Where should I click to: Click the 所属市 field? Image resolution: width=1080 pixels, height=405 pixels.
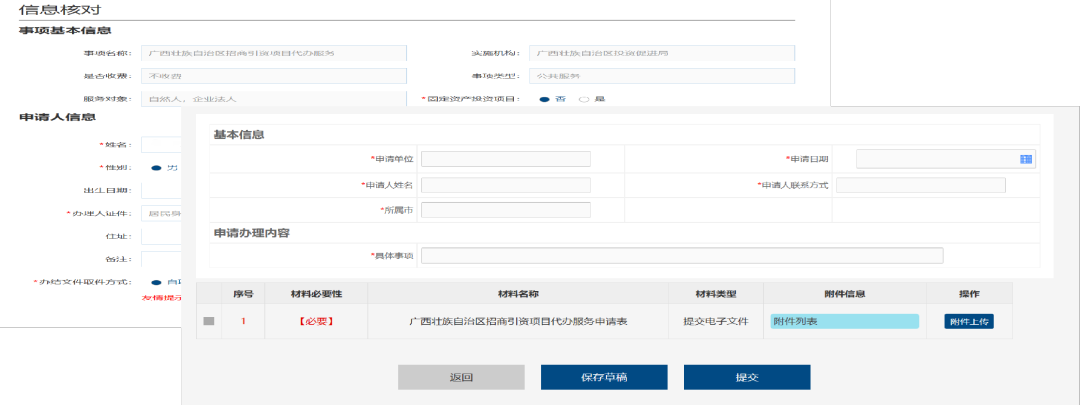click(x=505, y=210)
